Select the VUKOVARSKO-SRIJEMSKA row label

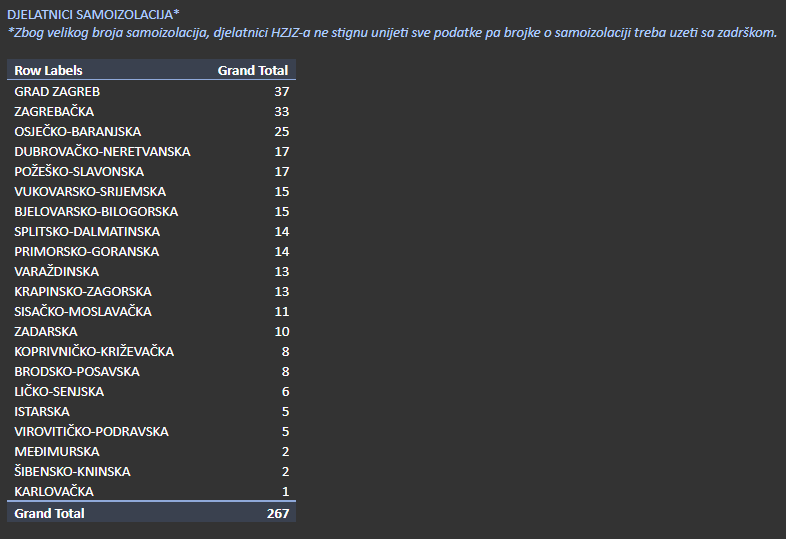tap(90, 191)
